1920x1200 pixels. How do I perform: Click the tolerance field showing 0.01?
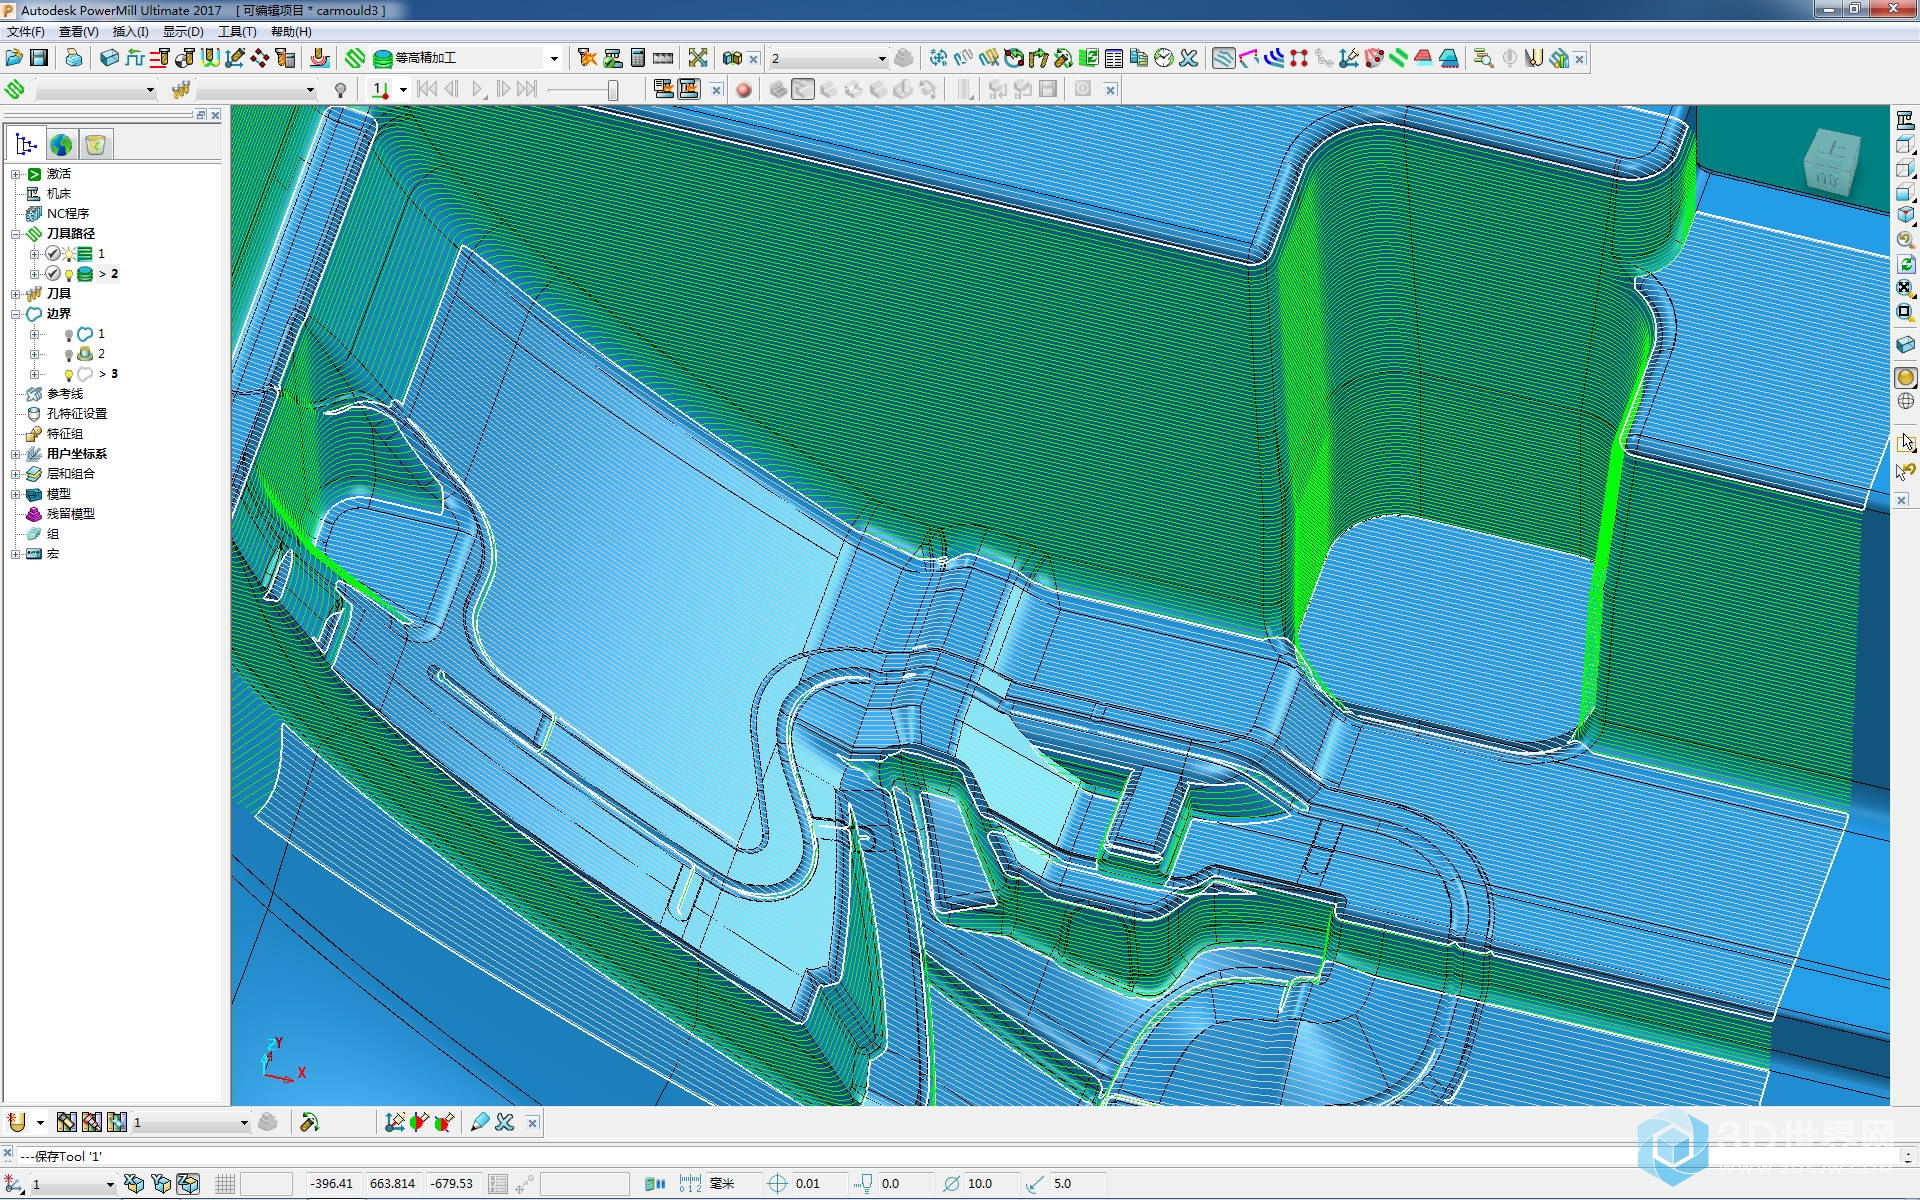click(x=820, y=1184)
